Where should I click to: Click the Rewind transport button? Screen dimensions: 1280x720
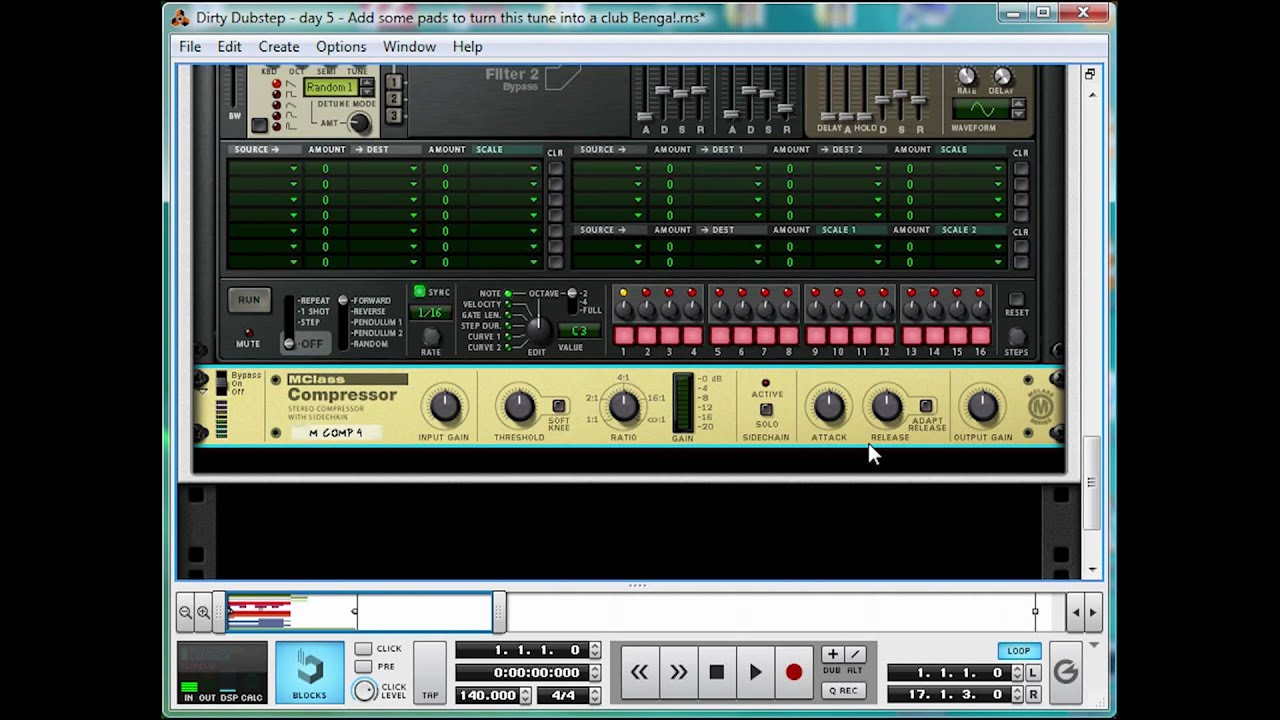(x=639, y=673)
